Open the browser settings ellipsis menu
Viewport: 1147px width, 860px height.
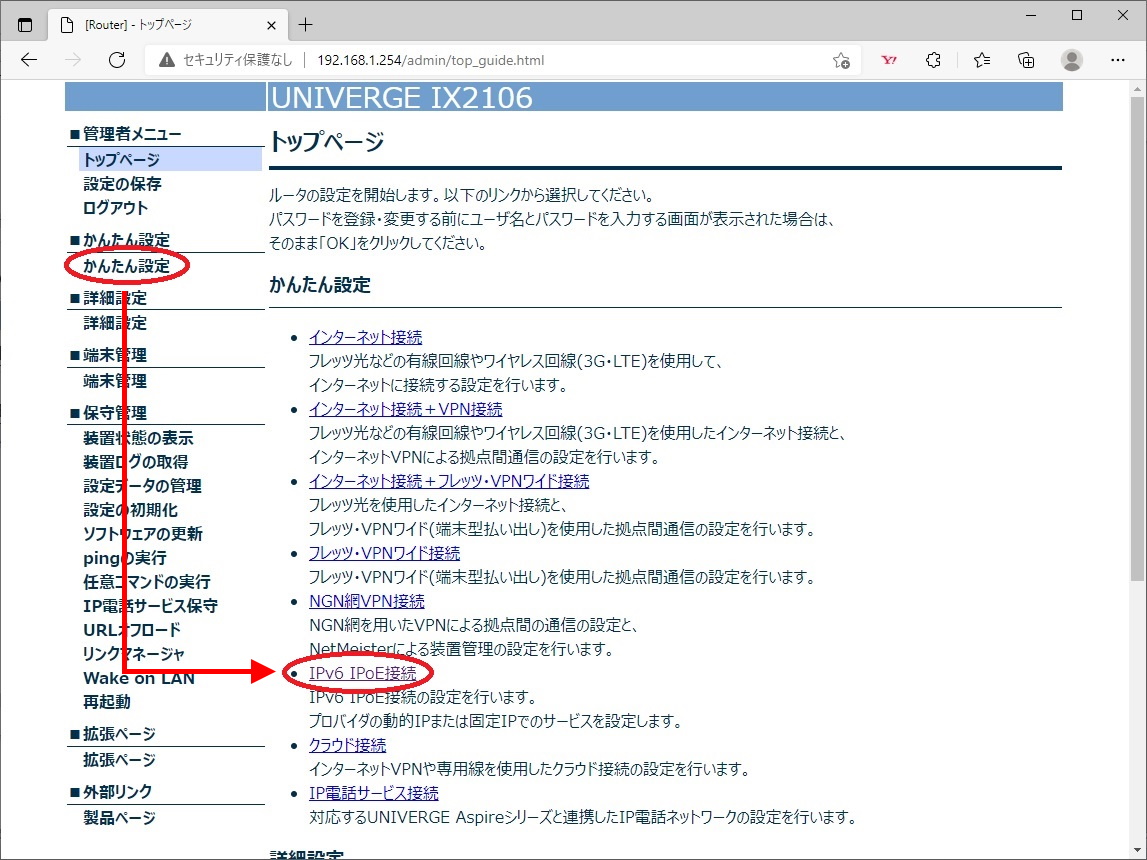tap(1117, 60)
